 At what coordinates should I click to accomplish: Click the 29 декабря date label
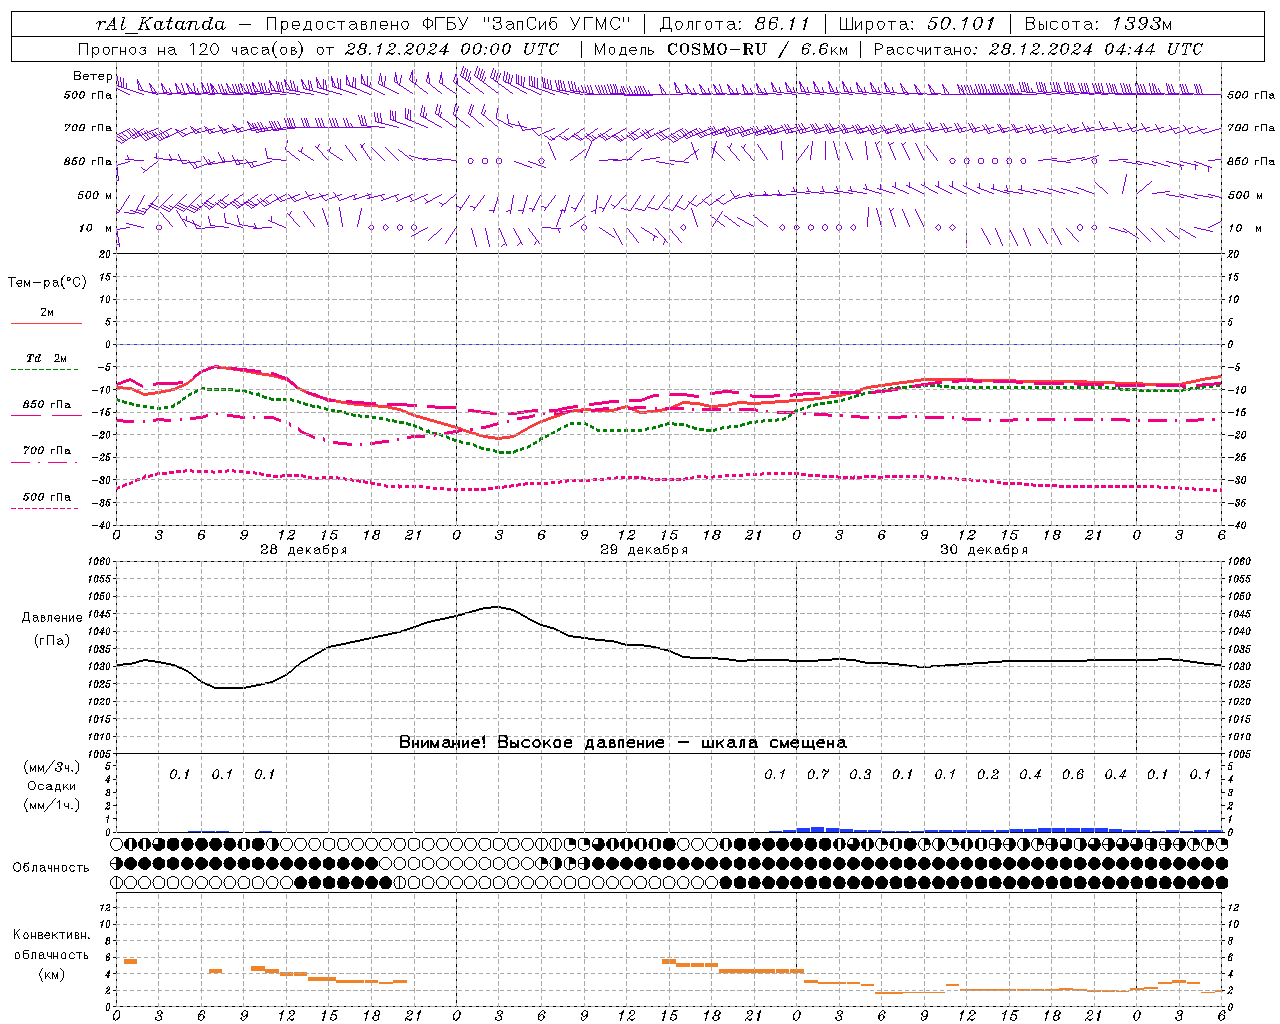pyautogui.click(x=644, y=550)
